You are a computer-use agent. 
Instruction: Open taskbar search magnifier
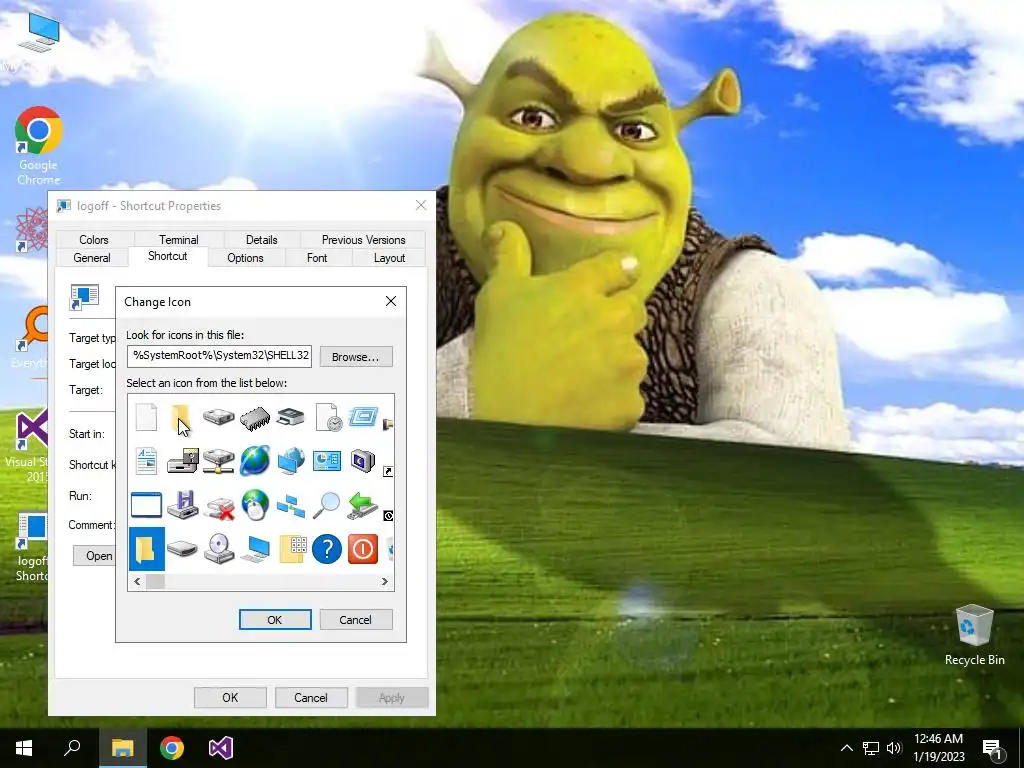(x=72, y=748)
